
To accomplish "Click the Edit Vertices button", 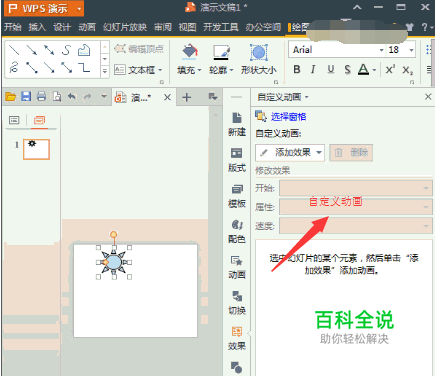I will [x=139, y=49].
